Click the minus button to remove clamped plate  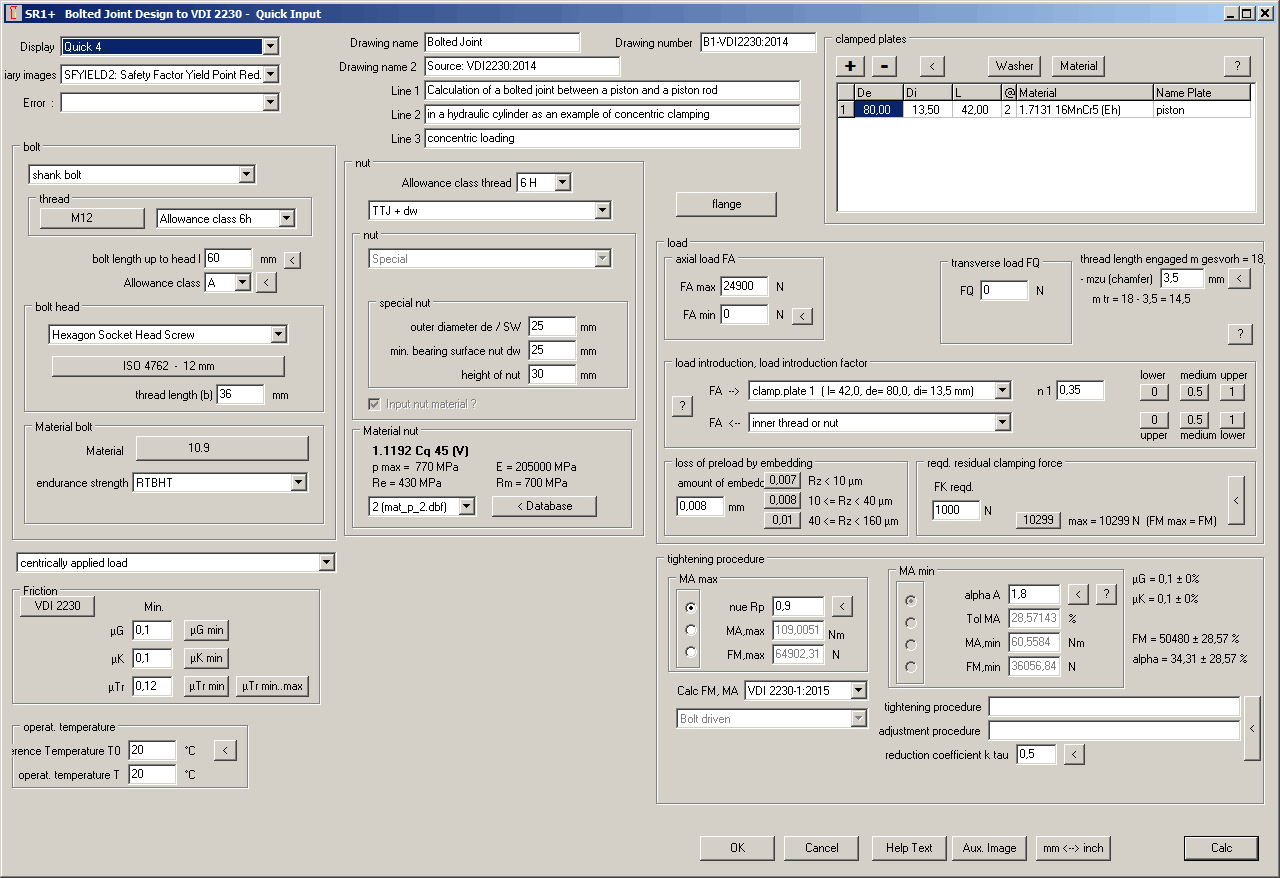[x=884, y=66]
